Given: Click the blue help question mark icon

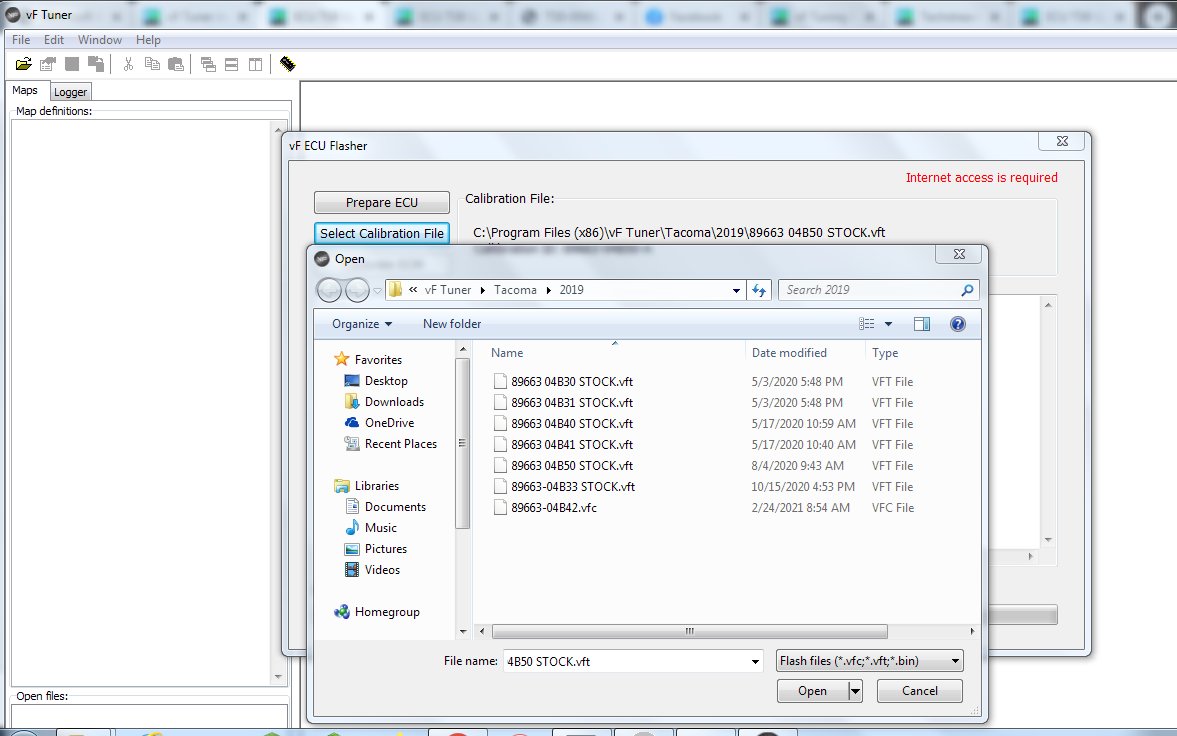Looking at the screenshot, I should pos(958,324).
